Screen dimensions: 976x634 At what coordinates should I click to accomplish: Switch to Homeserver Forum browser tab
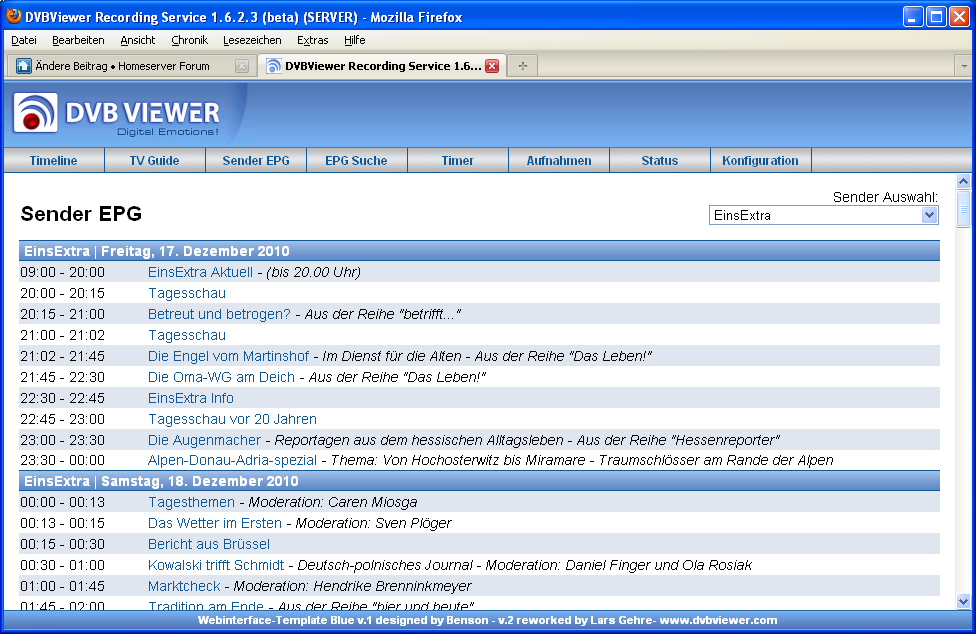(x=131, y=66)
